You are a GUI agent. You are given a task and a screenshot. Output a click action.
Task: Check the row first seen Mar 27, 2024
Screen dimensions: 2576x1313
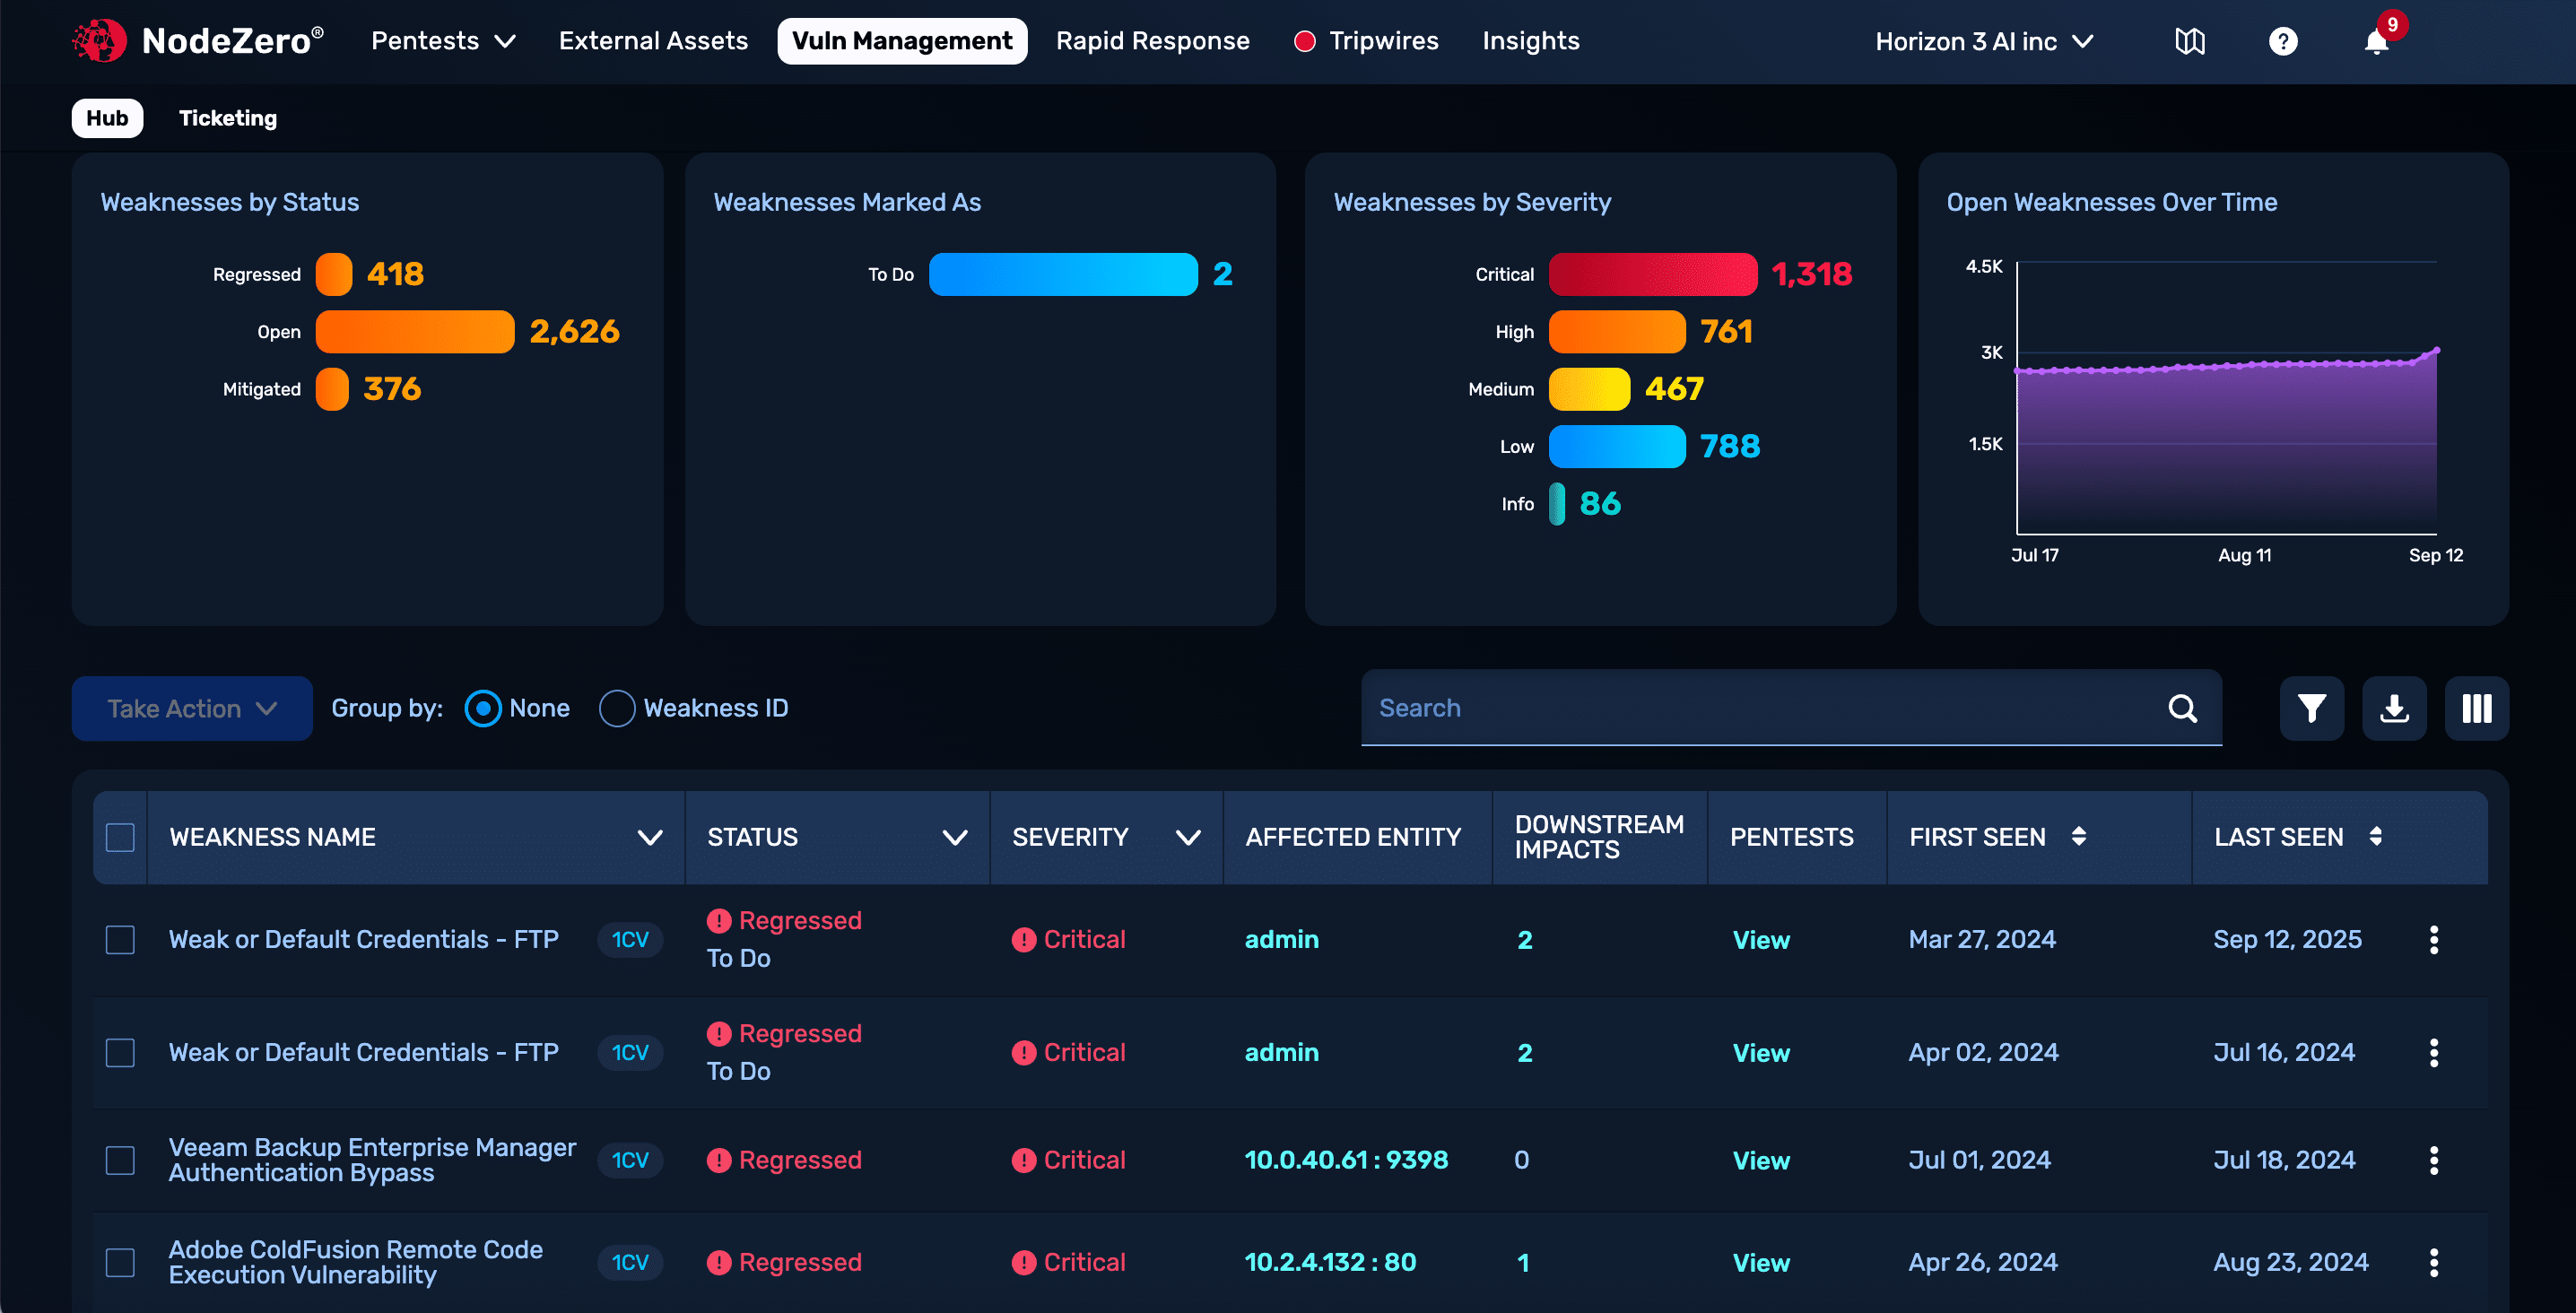click(x=120, y=939)
